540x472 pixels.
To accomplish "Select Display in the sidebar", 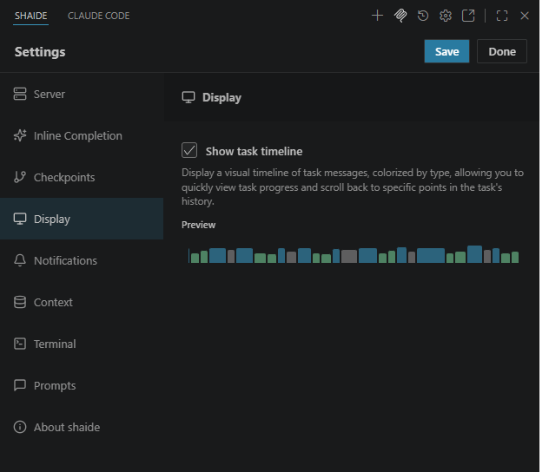I will [x=82, y=219].
